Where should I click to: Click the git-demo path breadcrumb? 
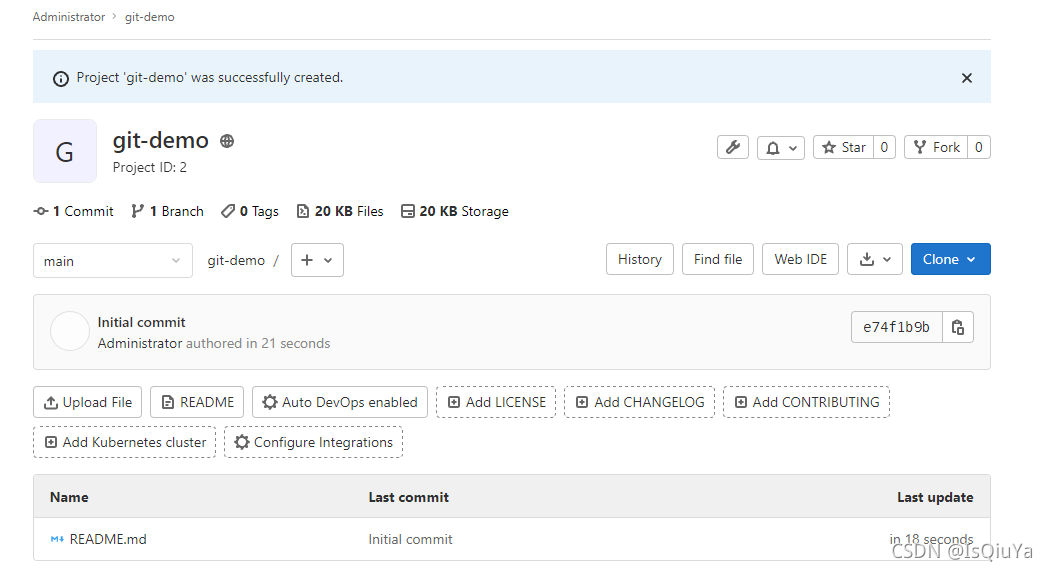236,261
